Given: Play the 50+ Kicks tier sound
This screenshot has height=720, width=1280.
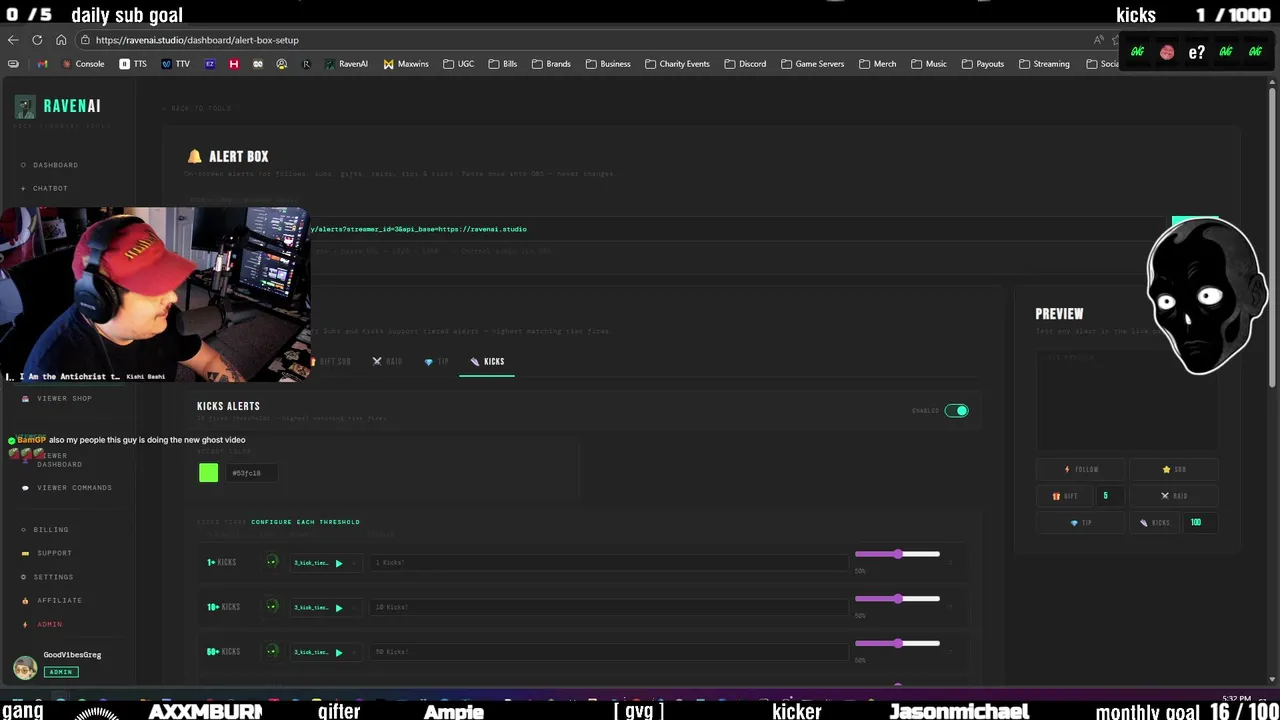Looking at the screenshot, I should (x=339, y=652).
